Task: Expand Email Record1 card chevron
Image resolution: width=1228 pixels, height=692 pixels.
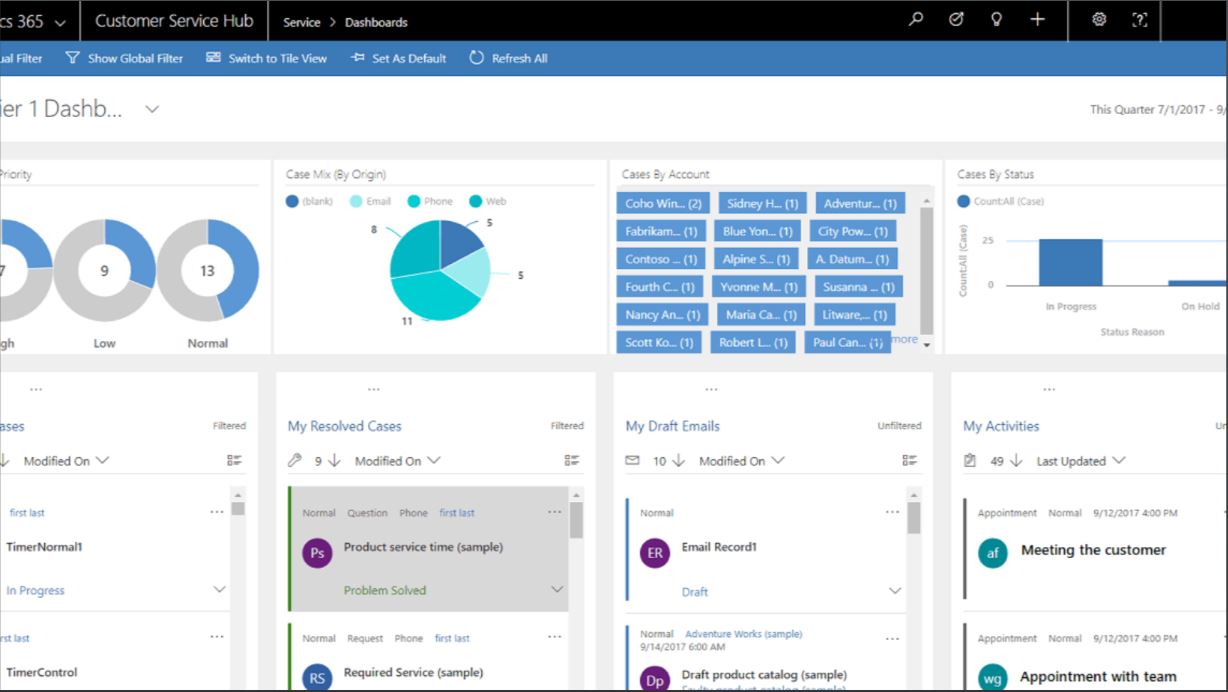Action: (x=895, y=590)
